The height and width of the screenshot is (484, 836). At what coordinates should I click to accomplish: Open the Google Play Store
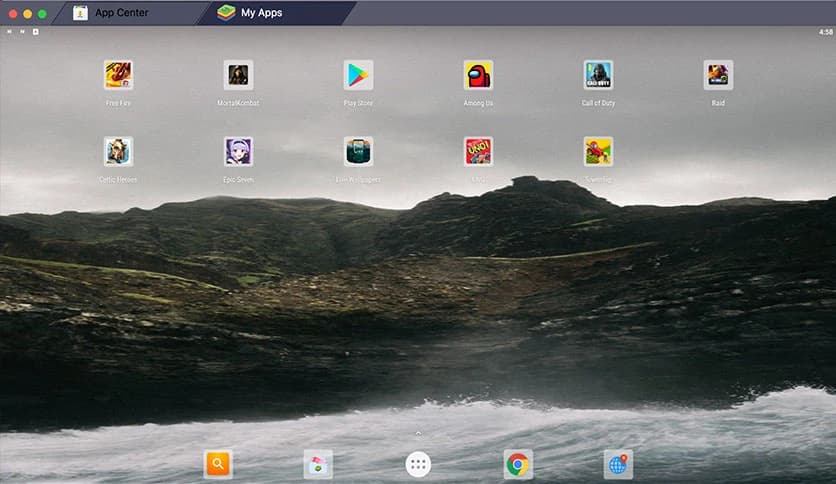coord(358,75)
